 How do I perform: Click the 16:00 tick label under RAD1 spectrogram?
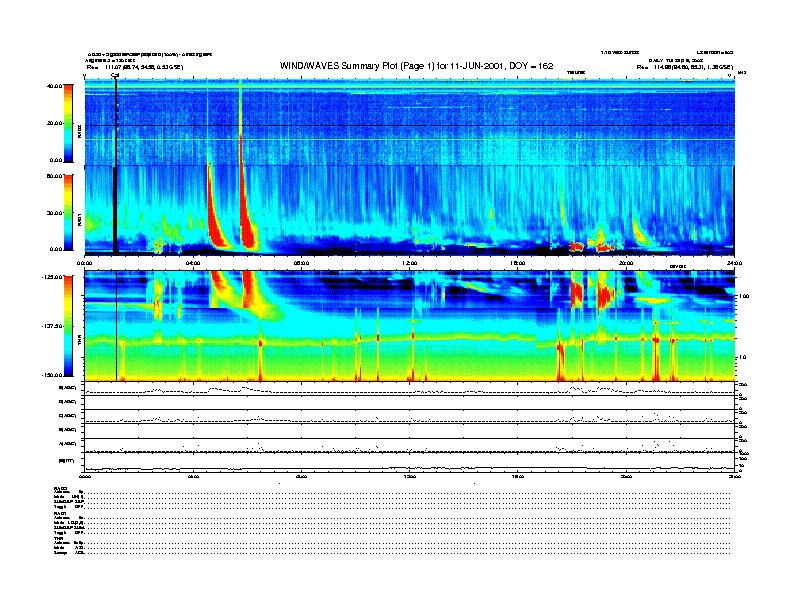(517, 263)
